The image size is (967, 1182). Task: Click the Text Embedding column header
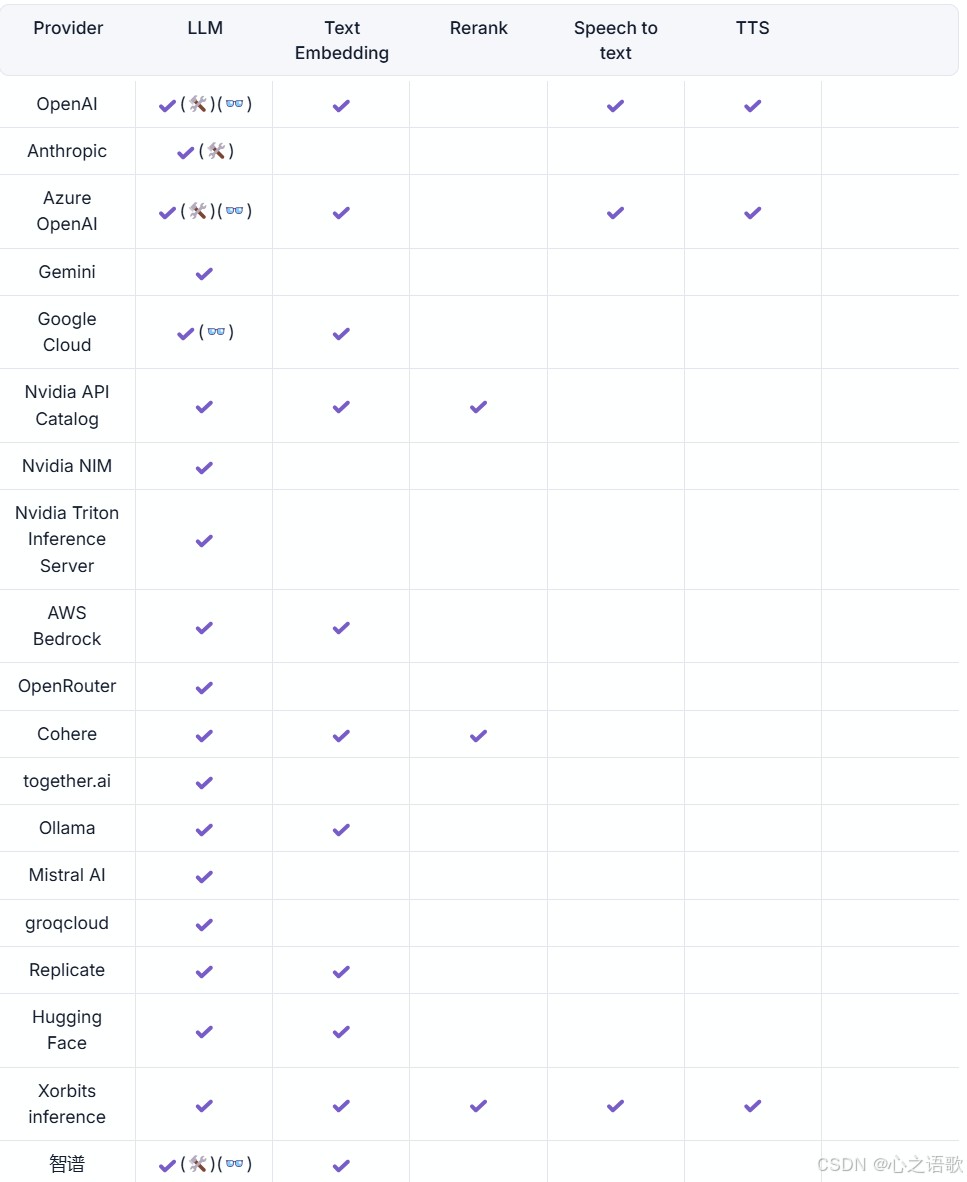pos(342,41)
